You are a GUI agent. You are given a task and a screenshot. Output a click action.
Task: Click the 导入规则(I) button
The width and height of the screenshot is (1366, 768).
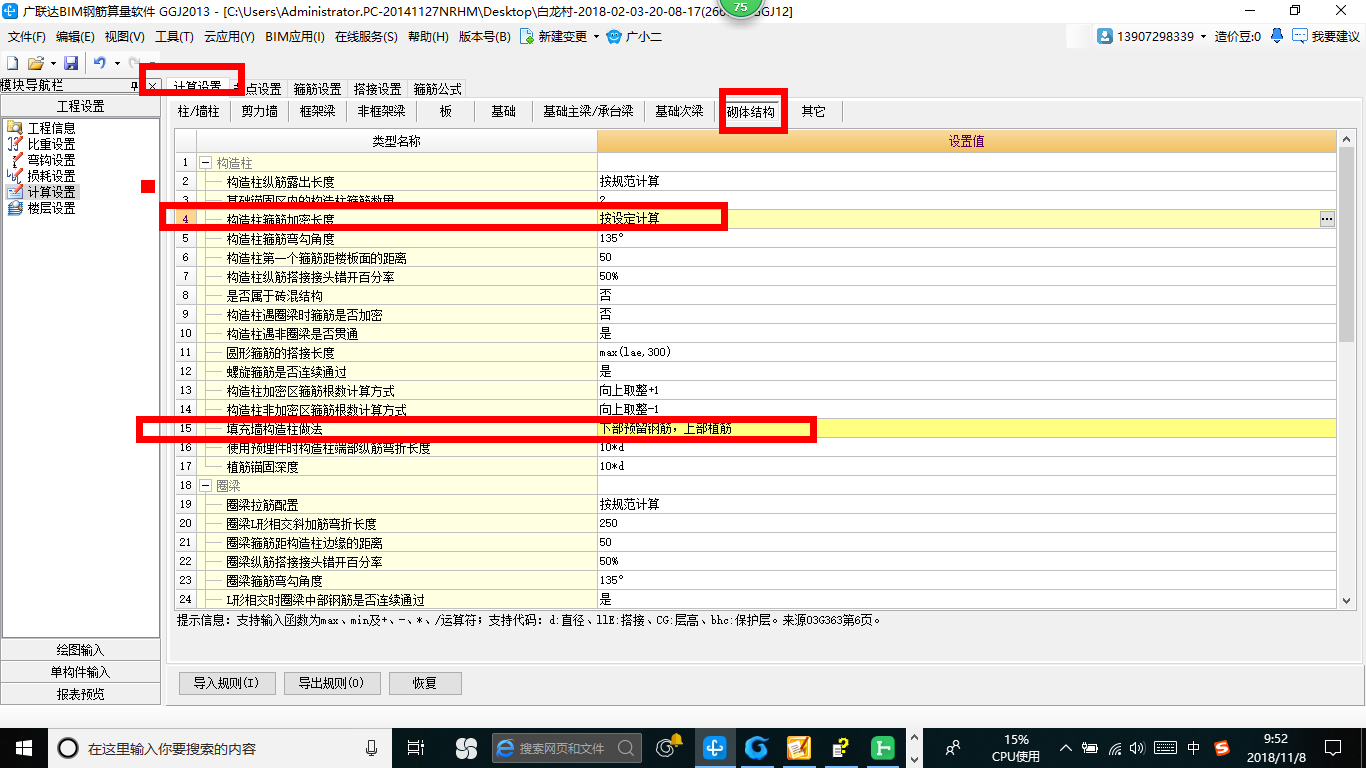[227, 683]
